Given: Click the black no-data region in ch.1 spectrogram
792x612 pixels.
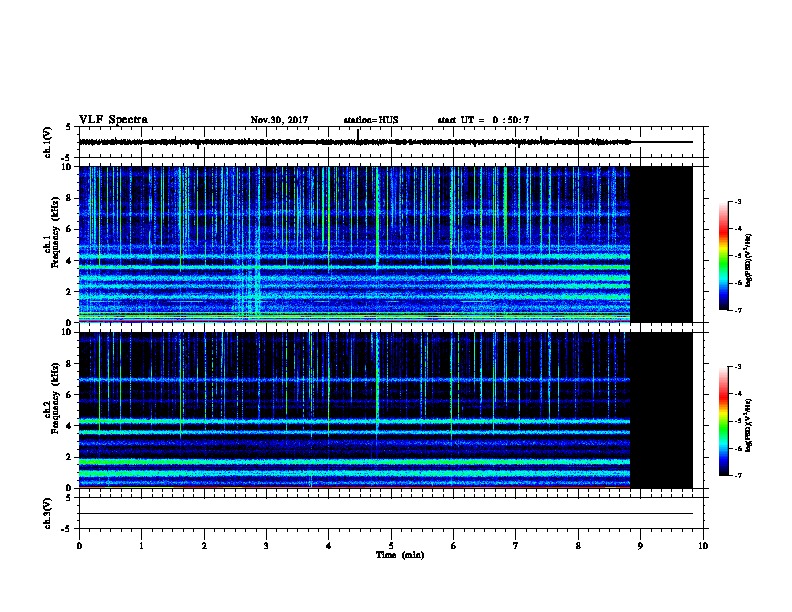Looking at the screenshot, I should pyautogui.click(x=661, y=244).
